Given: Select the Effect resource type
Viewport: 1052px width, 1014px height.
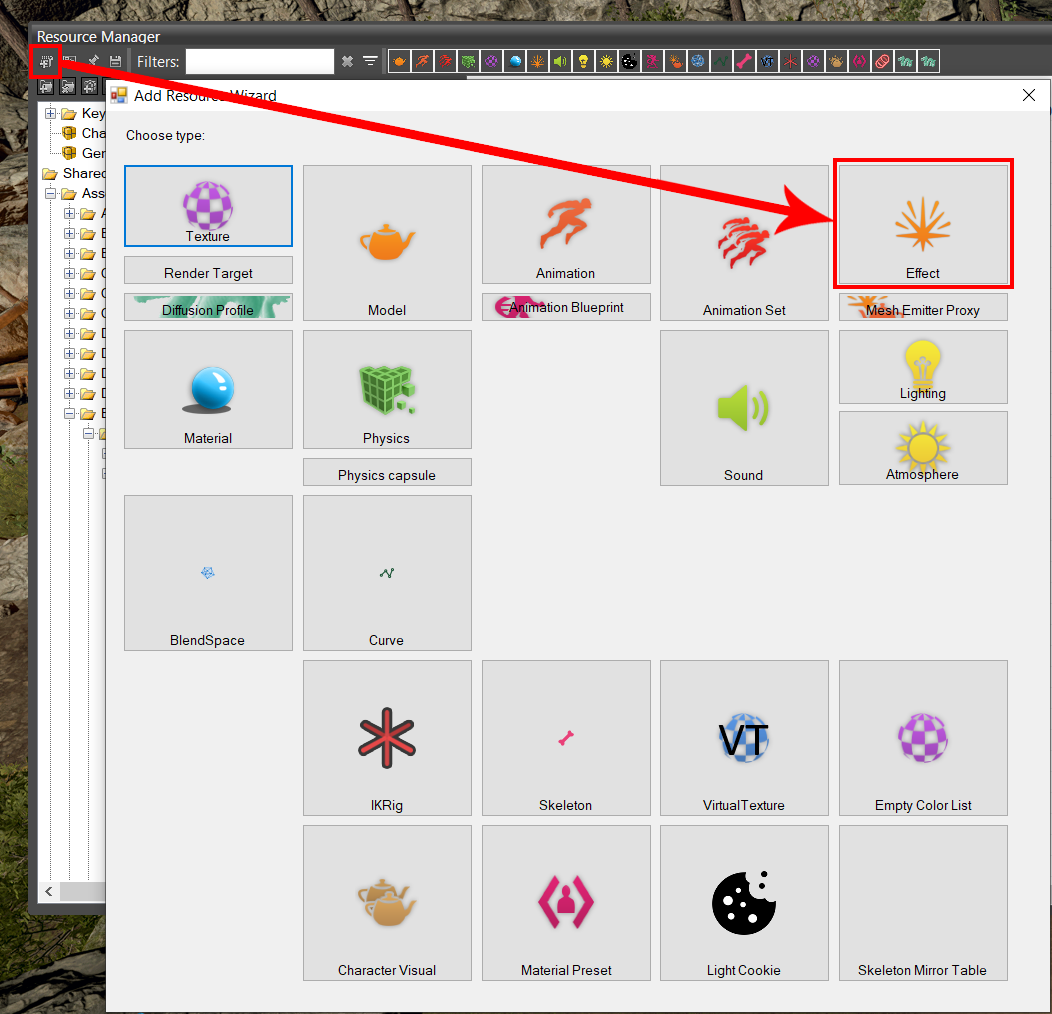Looking at the screenshot, I should coord(923,224).
